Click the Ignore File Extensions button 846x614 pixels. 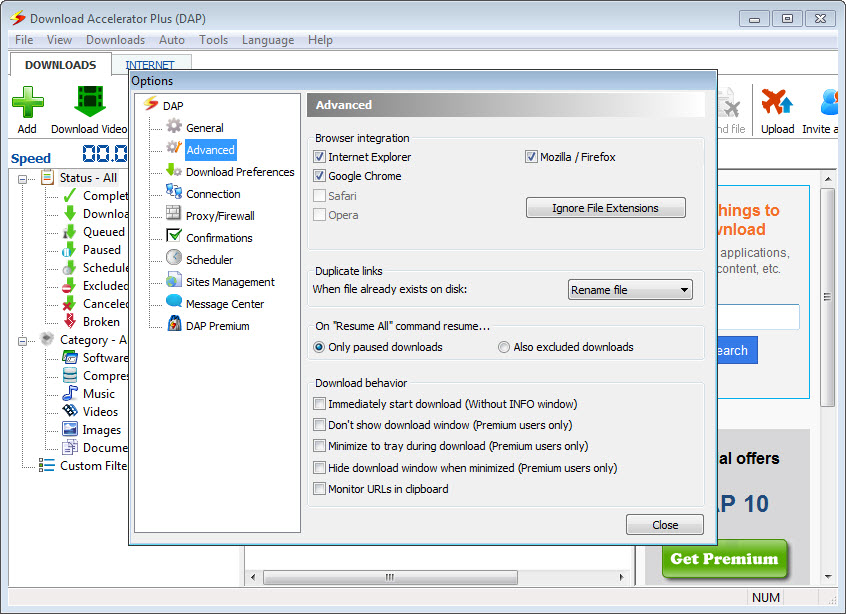pyautogui.click(x=605, y=208)
